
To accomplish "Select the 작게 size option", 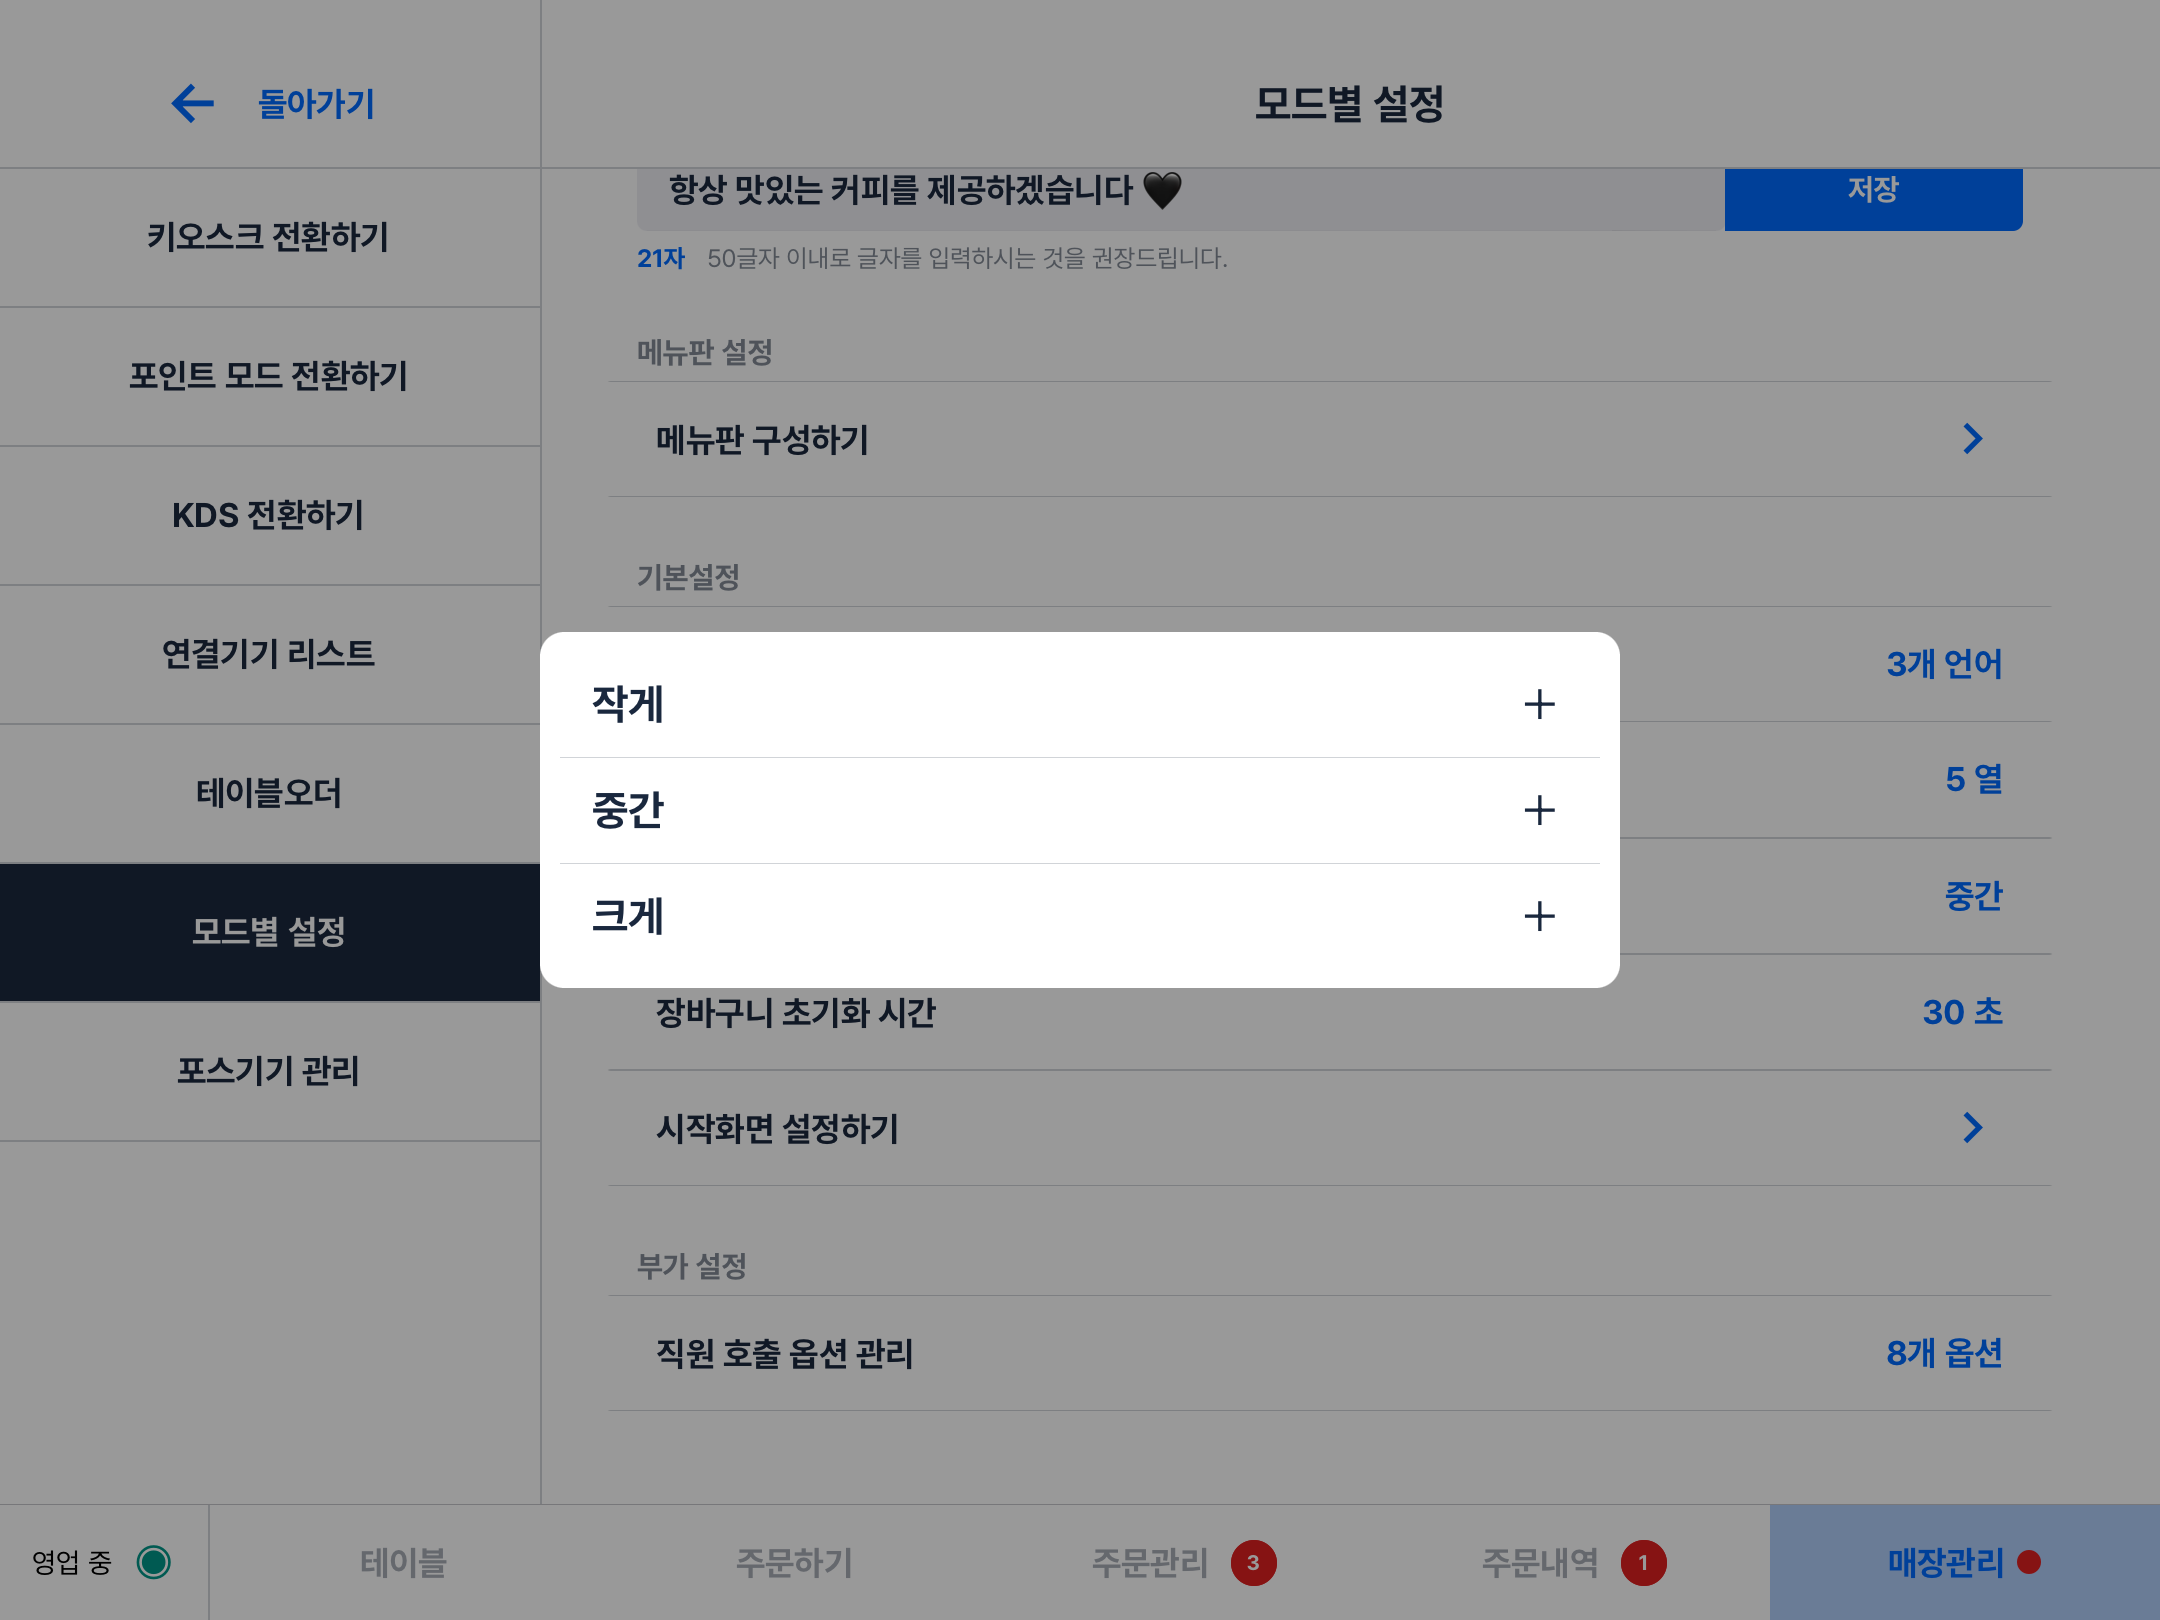I will 628,704.
